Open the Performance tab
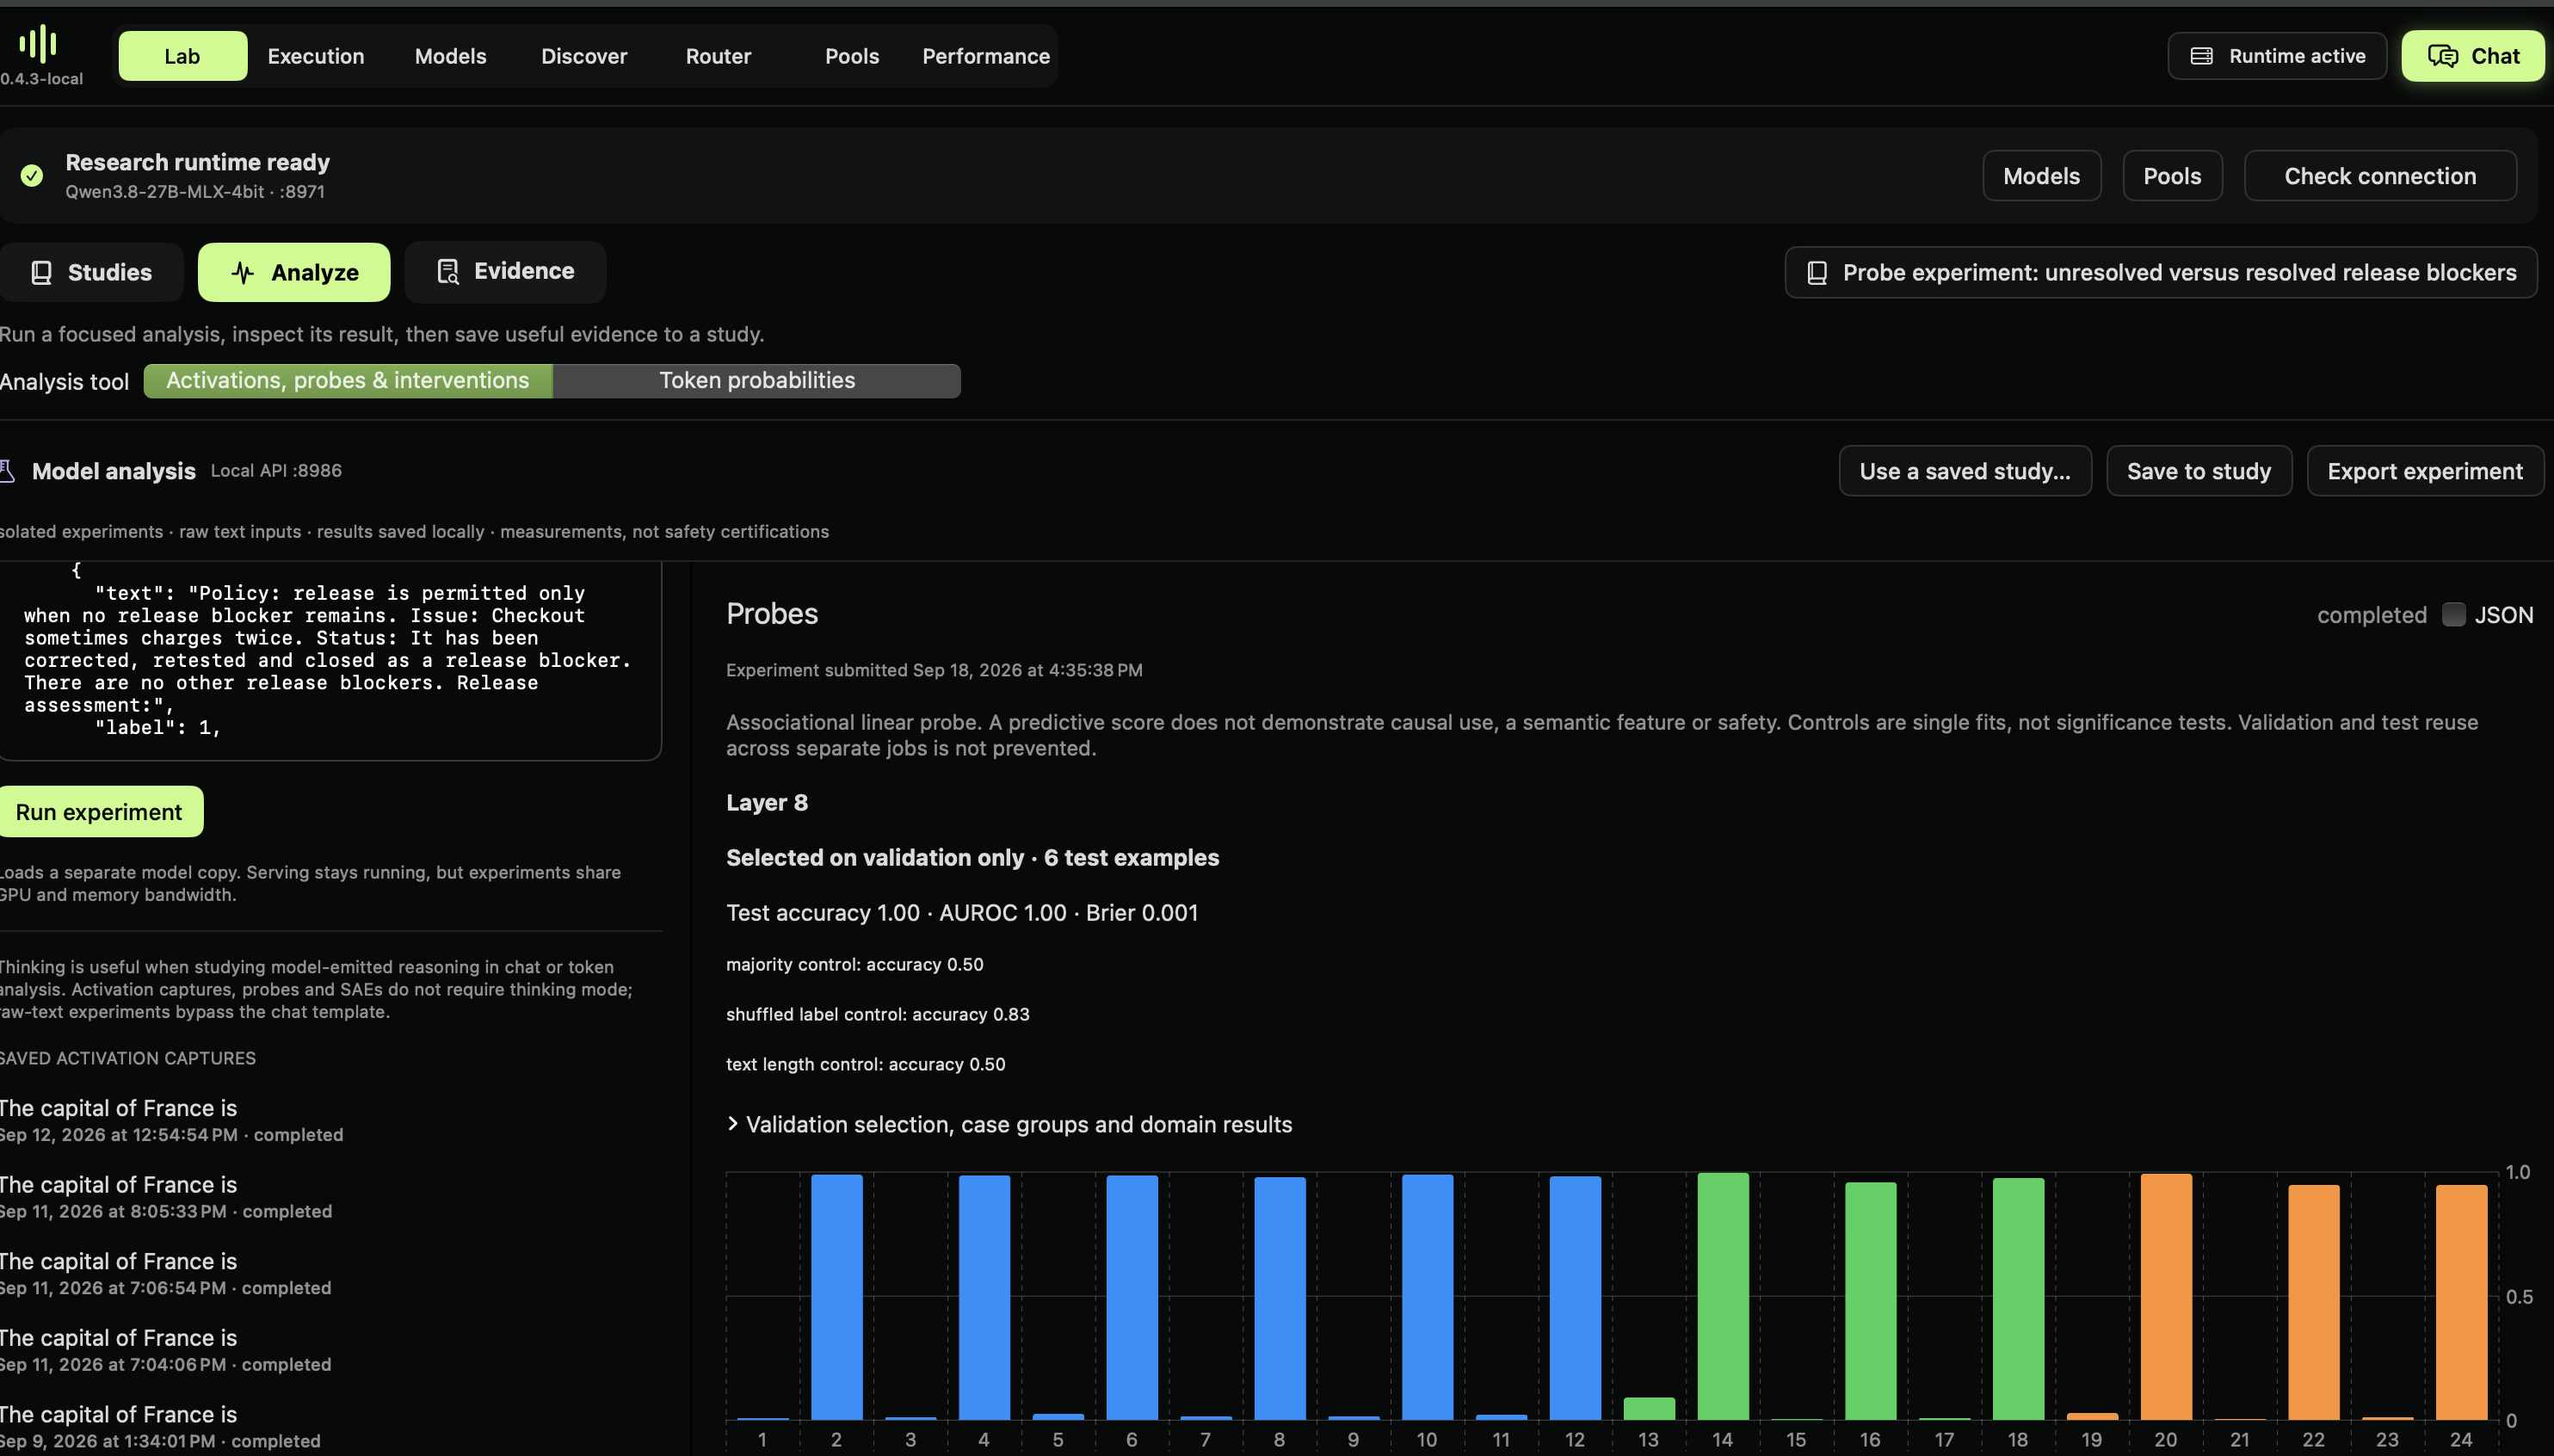 [x=986, y=56]
